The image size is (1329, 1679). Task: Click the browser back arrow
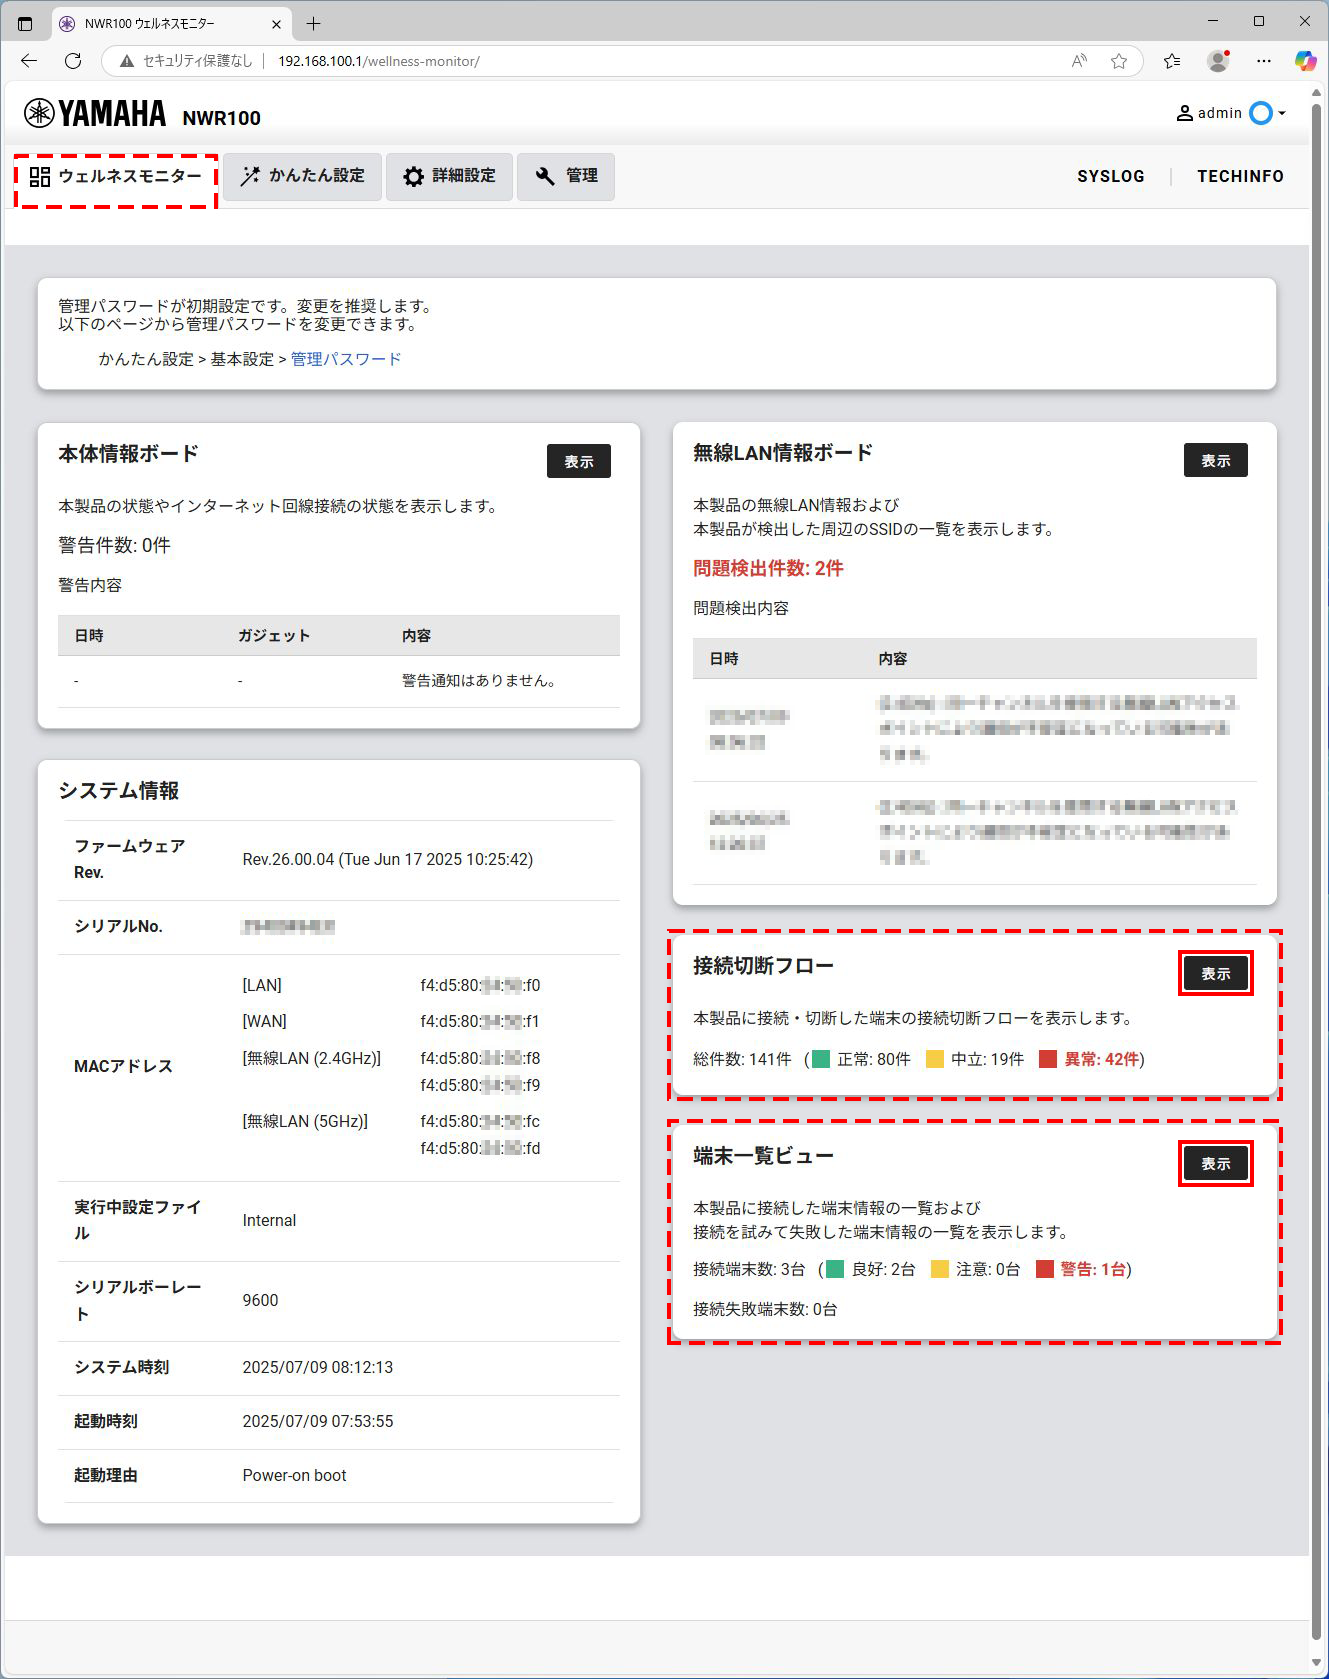click(x=29, y=61)
